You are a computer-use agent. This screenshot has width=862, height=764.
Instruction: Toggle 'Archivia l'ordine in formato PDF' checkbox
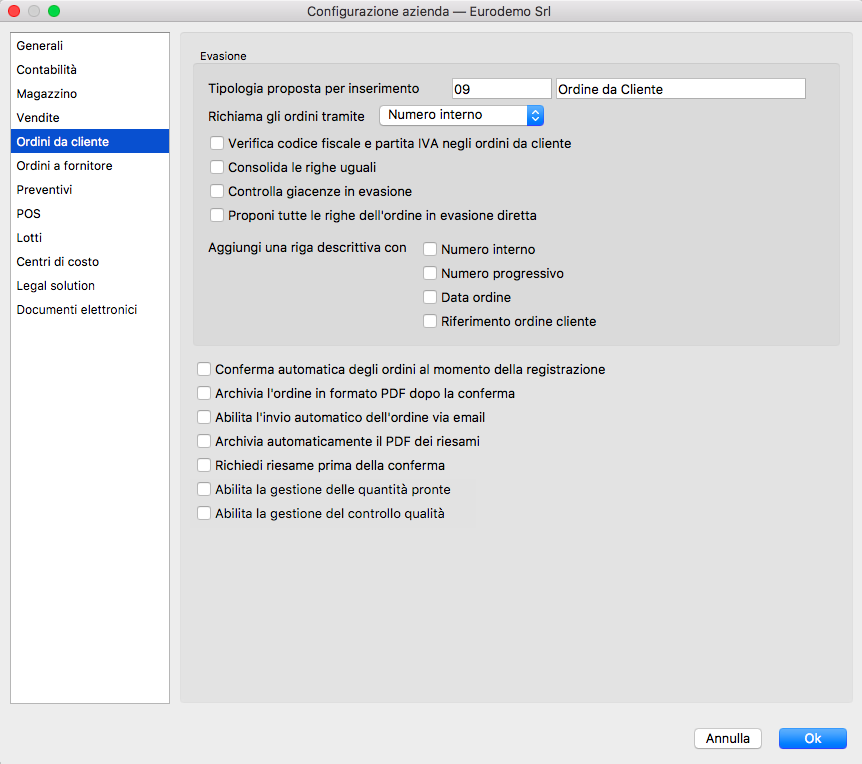[204, 394]
